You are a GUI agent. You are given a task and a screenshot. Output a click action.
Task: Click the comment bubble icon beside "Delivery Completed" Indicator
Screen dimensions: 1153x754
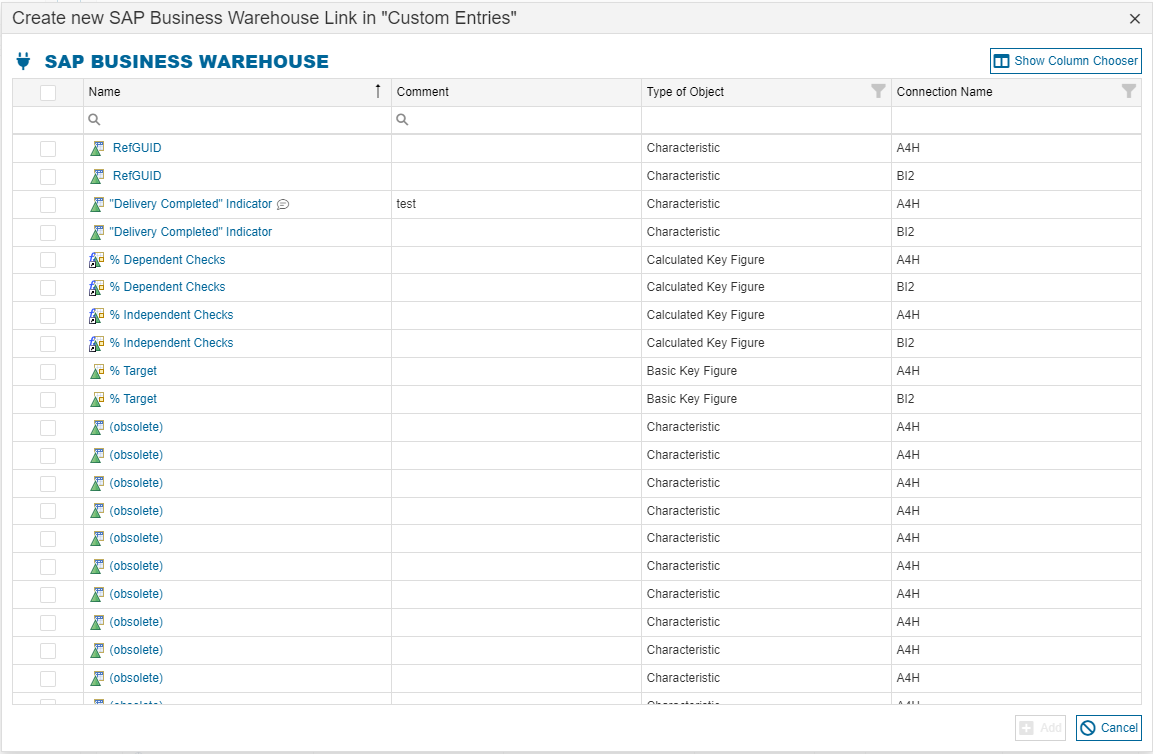coord(283,204)
